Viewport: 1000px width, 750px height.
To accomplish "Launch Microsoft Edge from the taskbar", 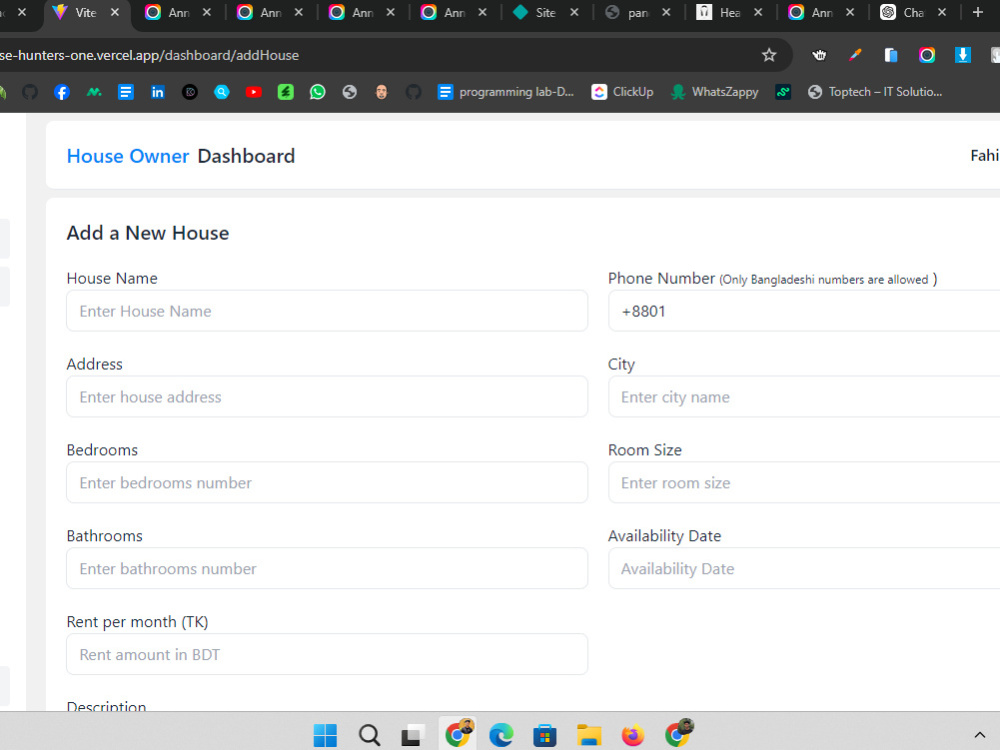I will pos(501,735).
